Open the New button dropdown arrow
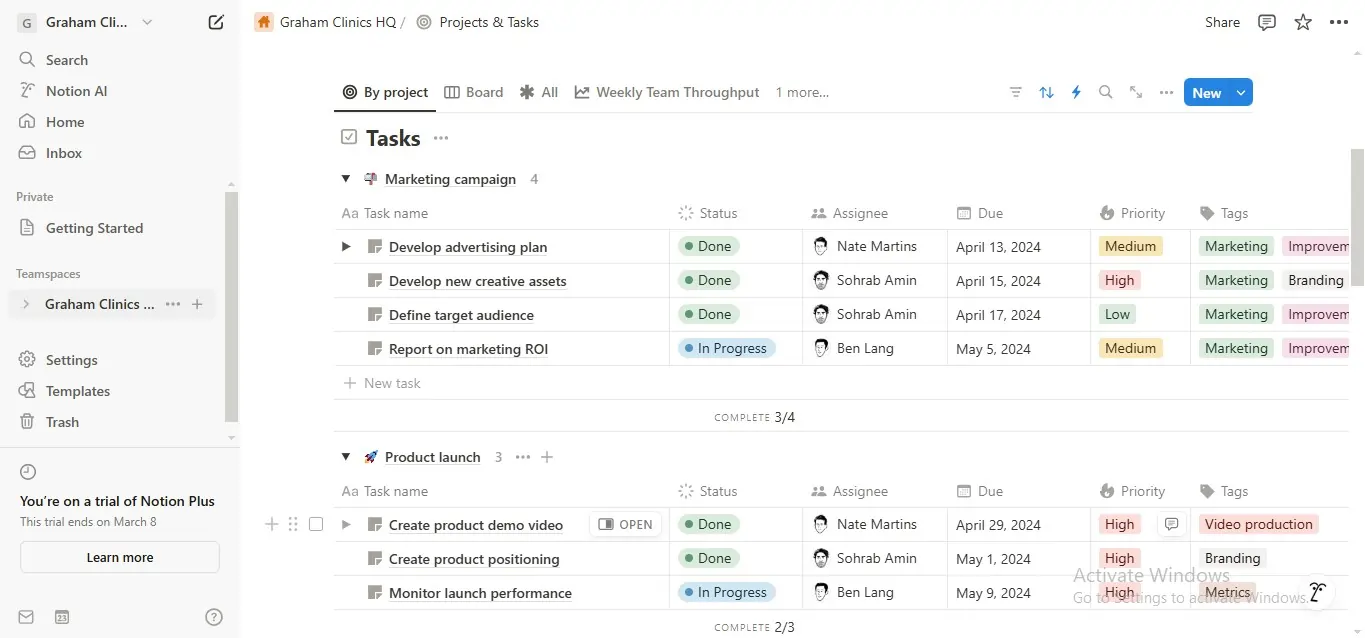Viewport: 1365px width, 638px height. point(1241,92)
